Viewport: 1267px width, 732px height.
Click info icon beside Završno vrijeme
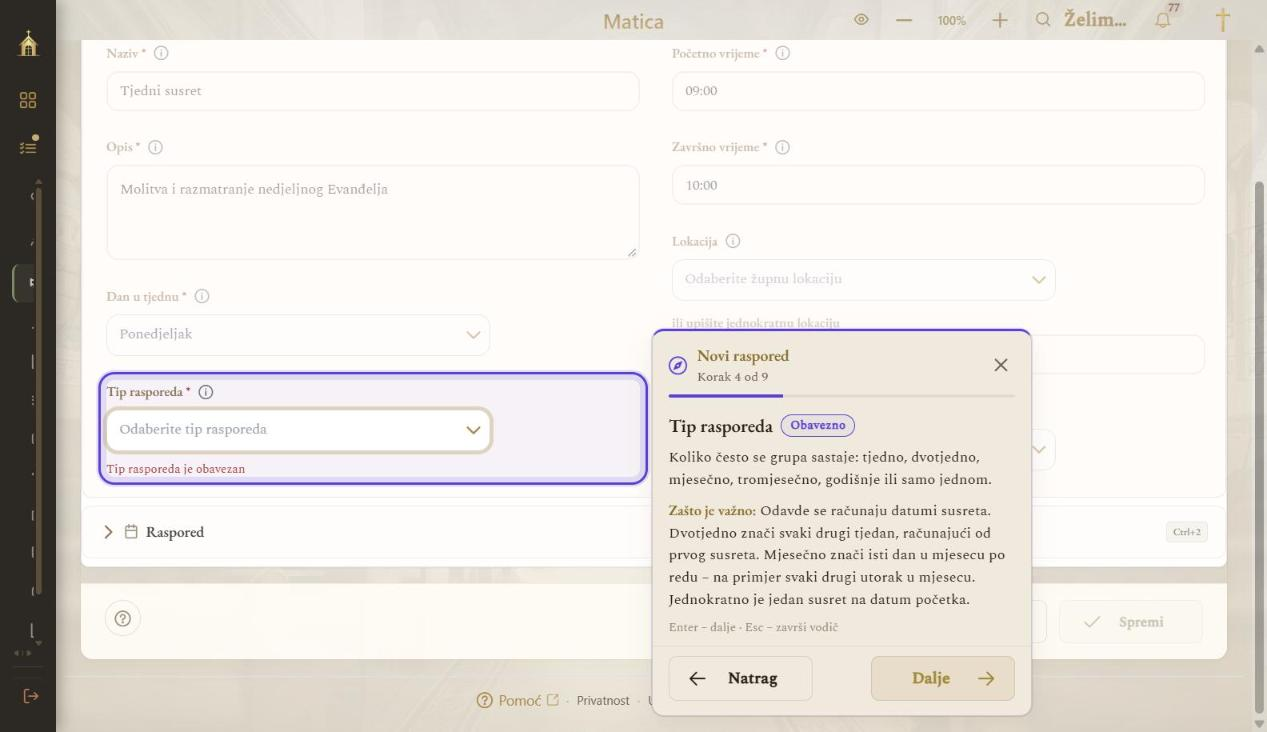tap(782, 147)
